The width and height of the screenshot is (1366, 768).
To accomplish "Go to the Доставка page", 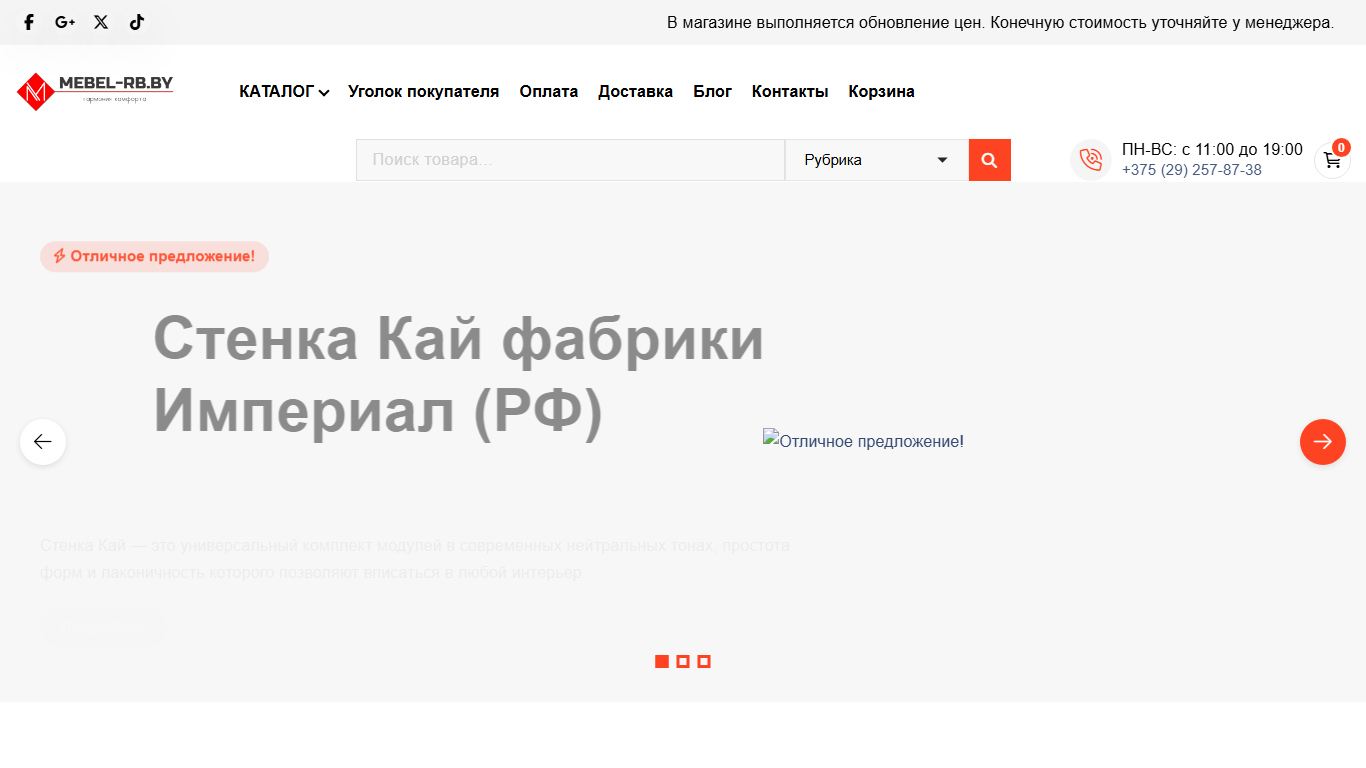I will [x=636, y=92].
